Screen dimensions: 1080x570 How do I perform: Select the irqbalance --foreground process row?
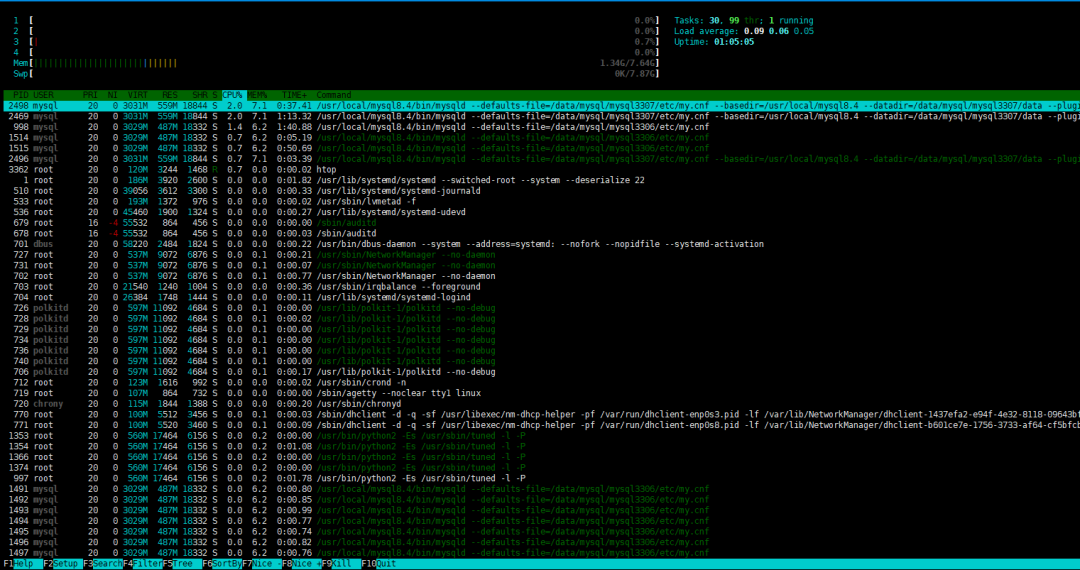tap(540, 287)
